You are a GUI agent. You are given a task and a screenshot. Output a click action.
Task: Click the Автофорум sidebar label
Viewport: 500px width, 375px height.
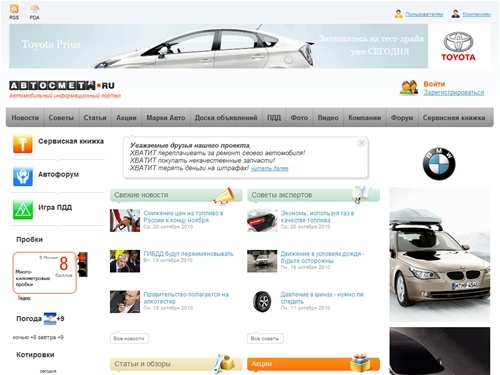[x=59, y=174]
